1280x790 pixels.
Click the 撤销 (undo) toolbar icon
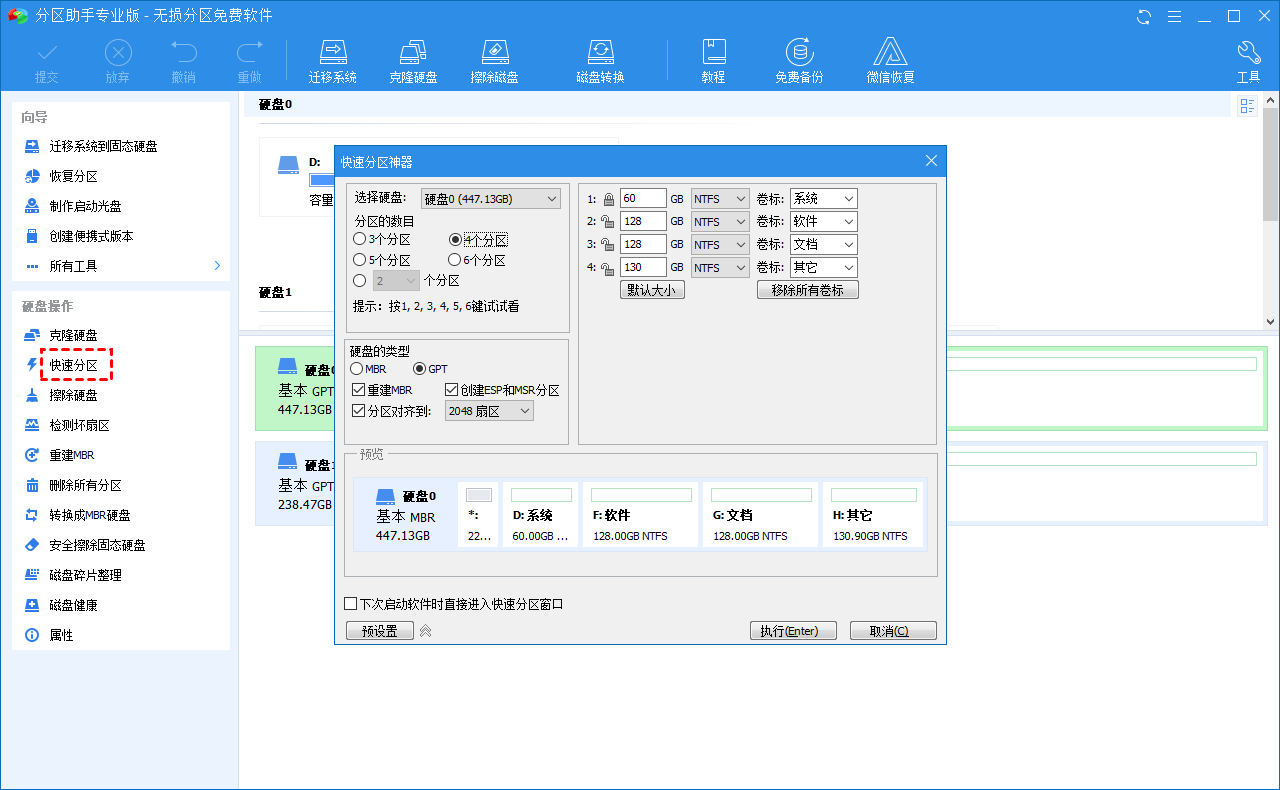[x=184, y=62]
